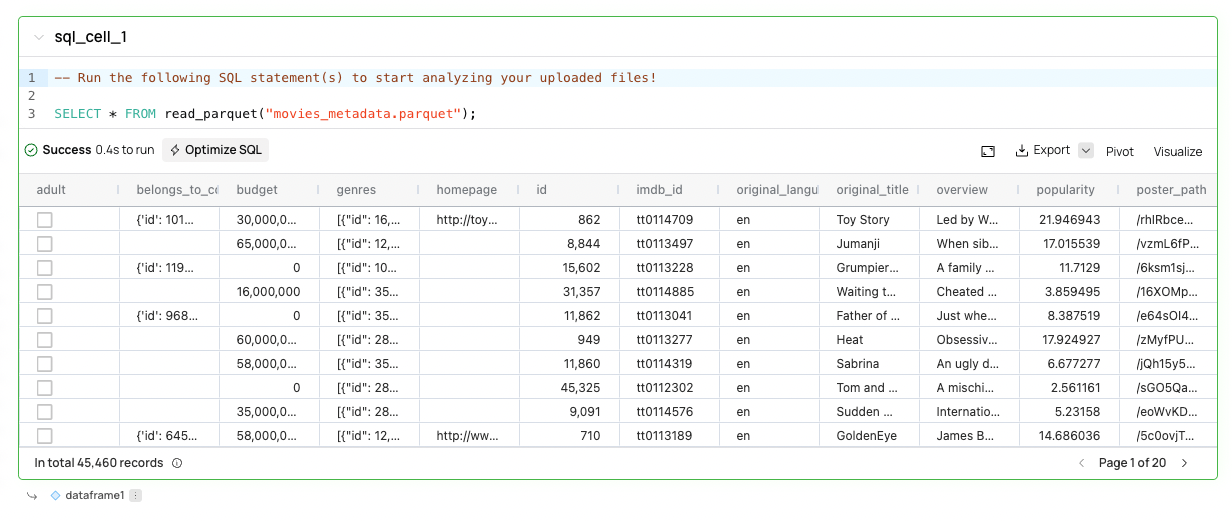Open the Export dropdown arrow
Image resolution: width=1232 pixels, height=521 pixels.
click(x=1086, y=150)
